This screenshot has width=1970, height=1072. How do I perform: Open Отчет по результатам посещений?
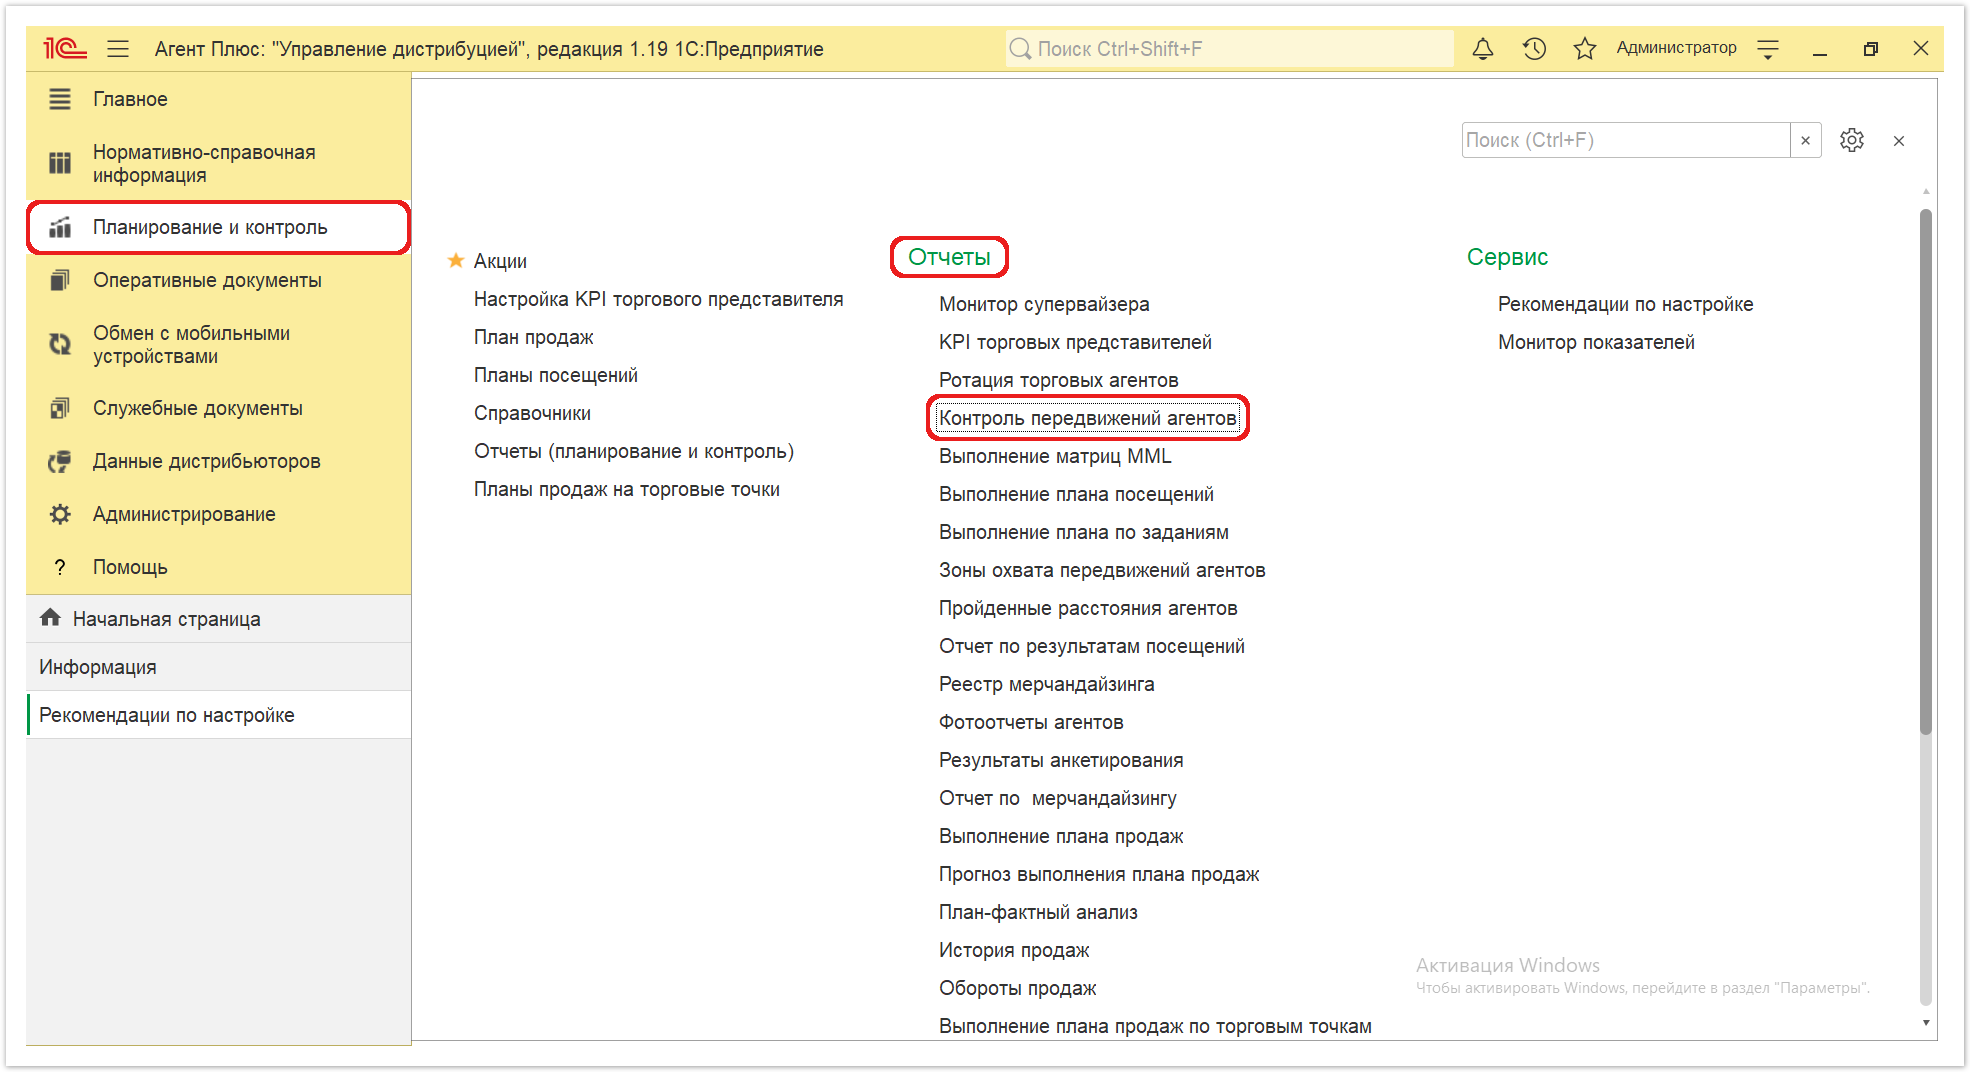[1092, 646]
